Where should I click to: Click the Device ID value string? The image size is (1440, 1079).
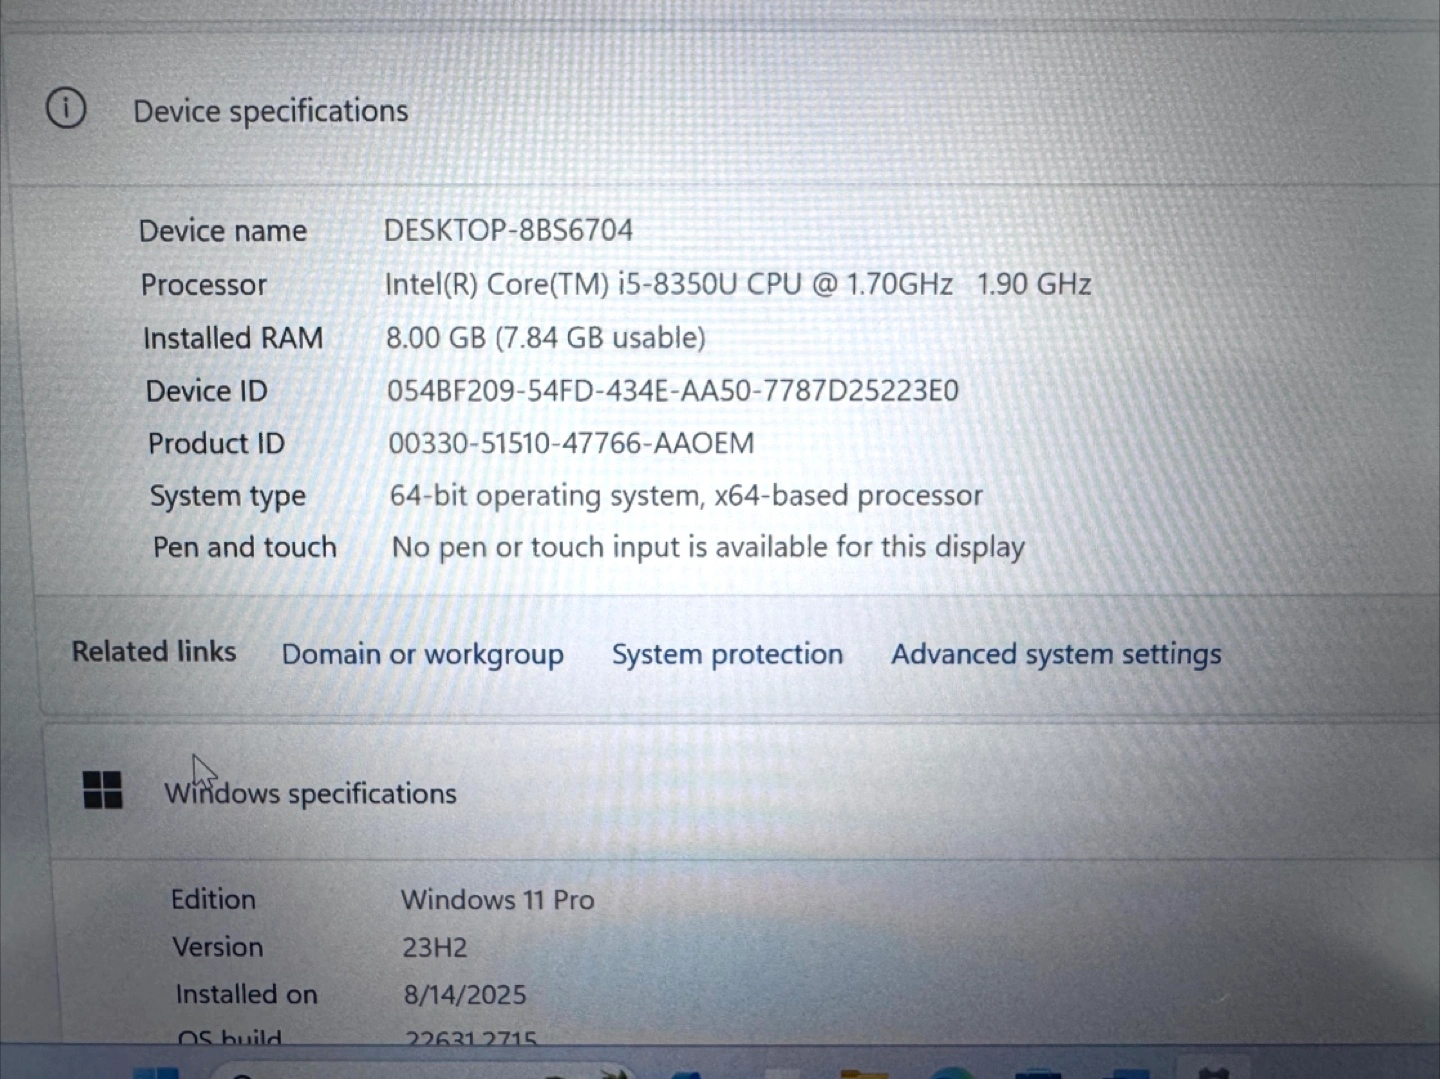tap(672, 390)
